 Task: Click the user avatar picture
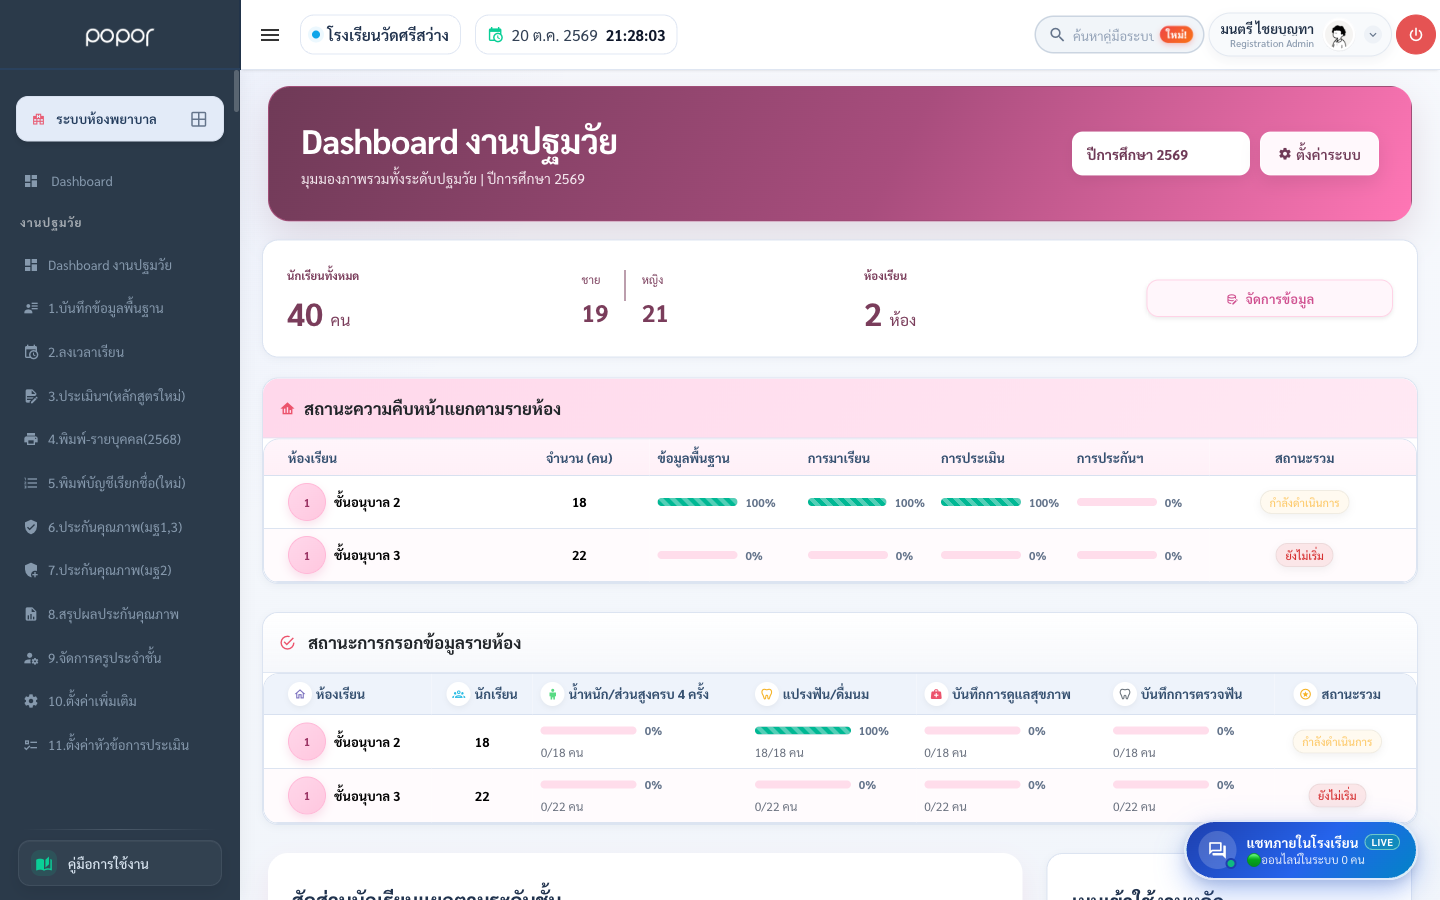(x=1338, y=35)
